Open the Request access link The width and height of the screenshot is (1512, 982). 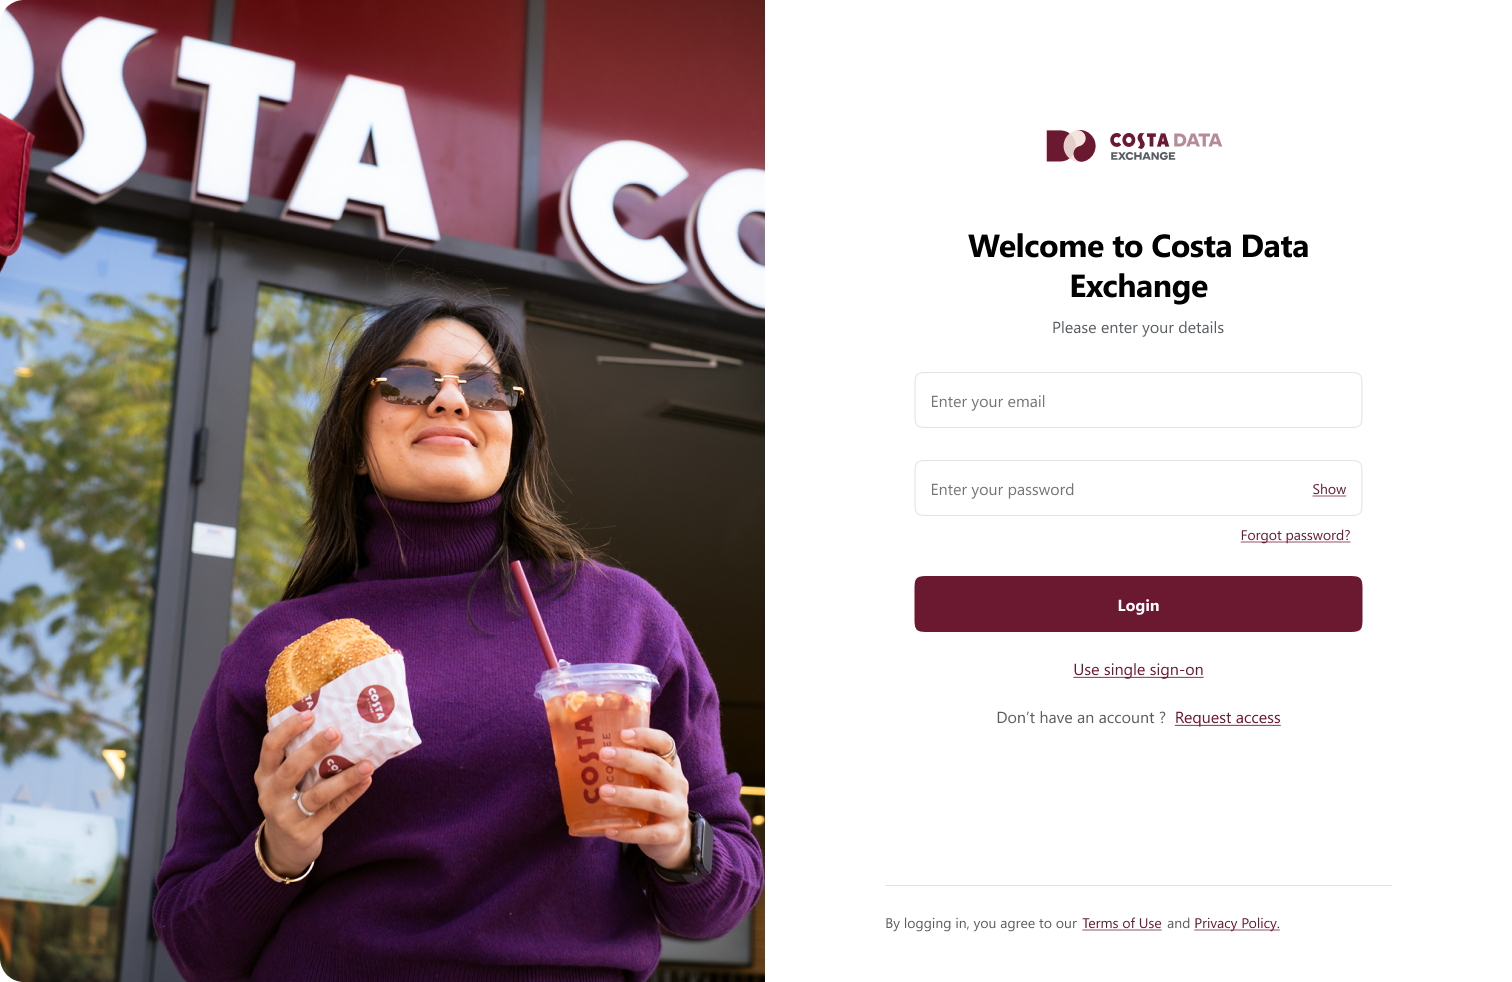[x=1227, y=718]
